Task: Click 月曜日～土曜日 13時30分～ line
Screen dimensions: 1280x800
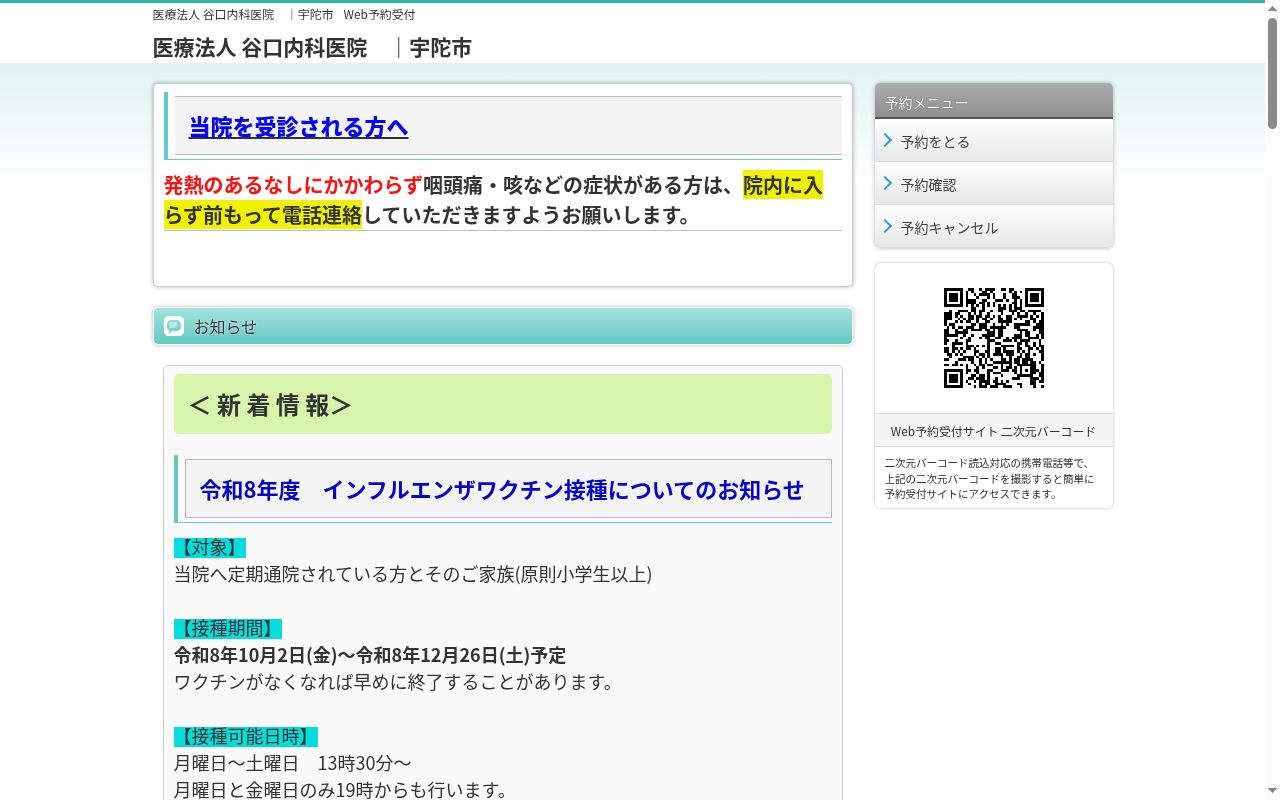Action: tap(293, 763)
